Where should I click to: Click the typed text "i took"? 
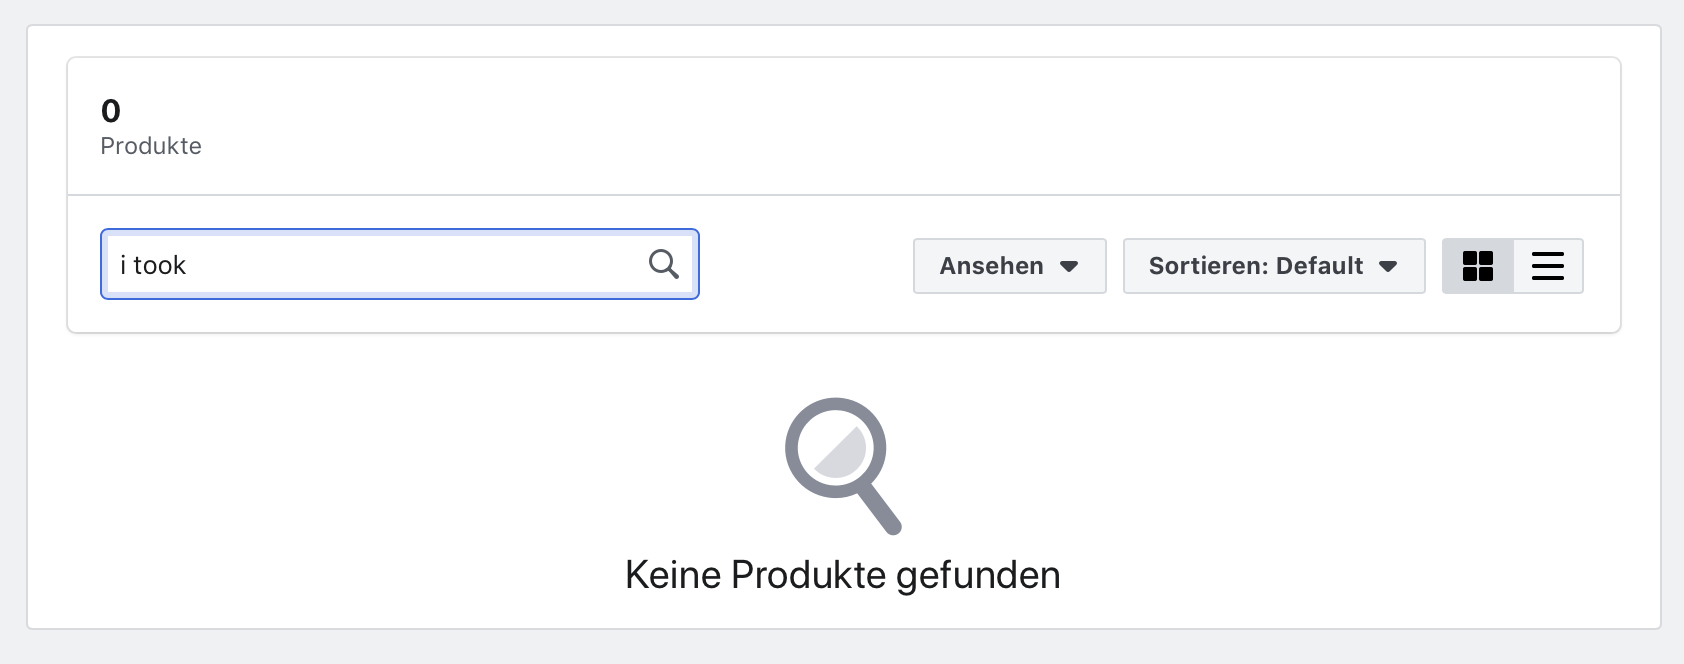tap(153, 265)
